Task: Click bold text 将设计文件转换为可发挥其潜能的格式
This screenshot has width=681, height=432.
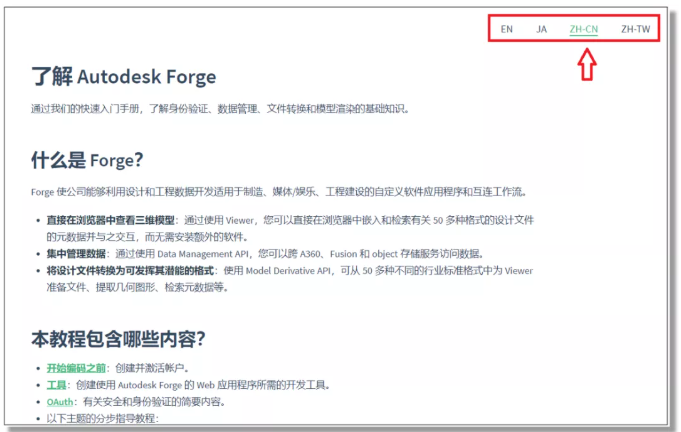Action: tap(130, 271)
